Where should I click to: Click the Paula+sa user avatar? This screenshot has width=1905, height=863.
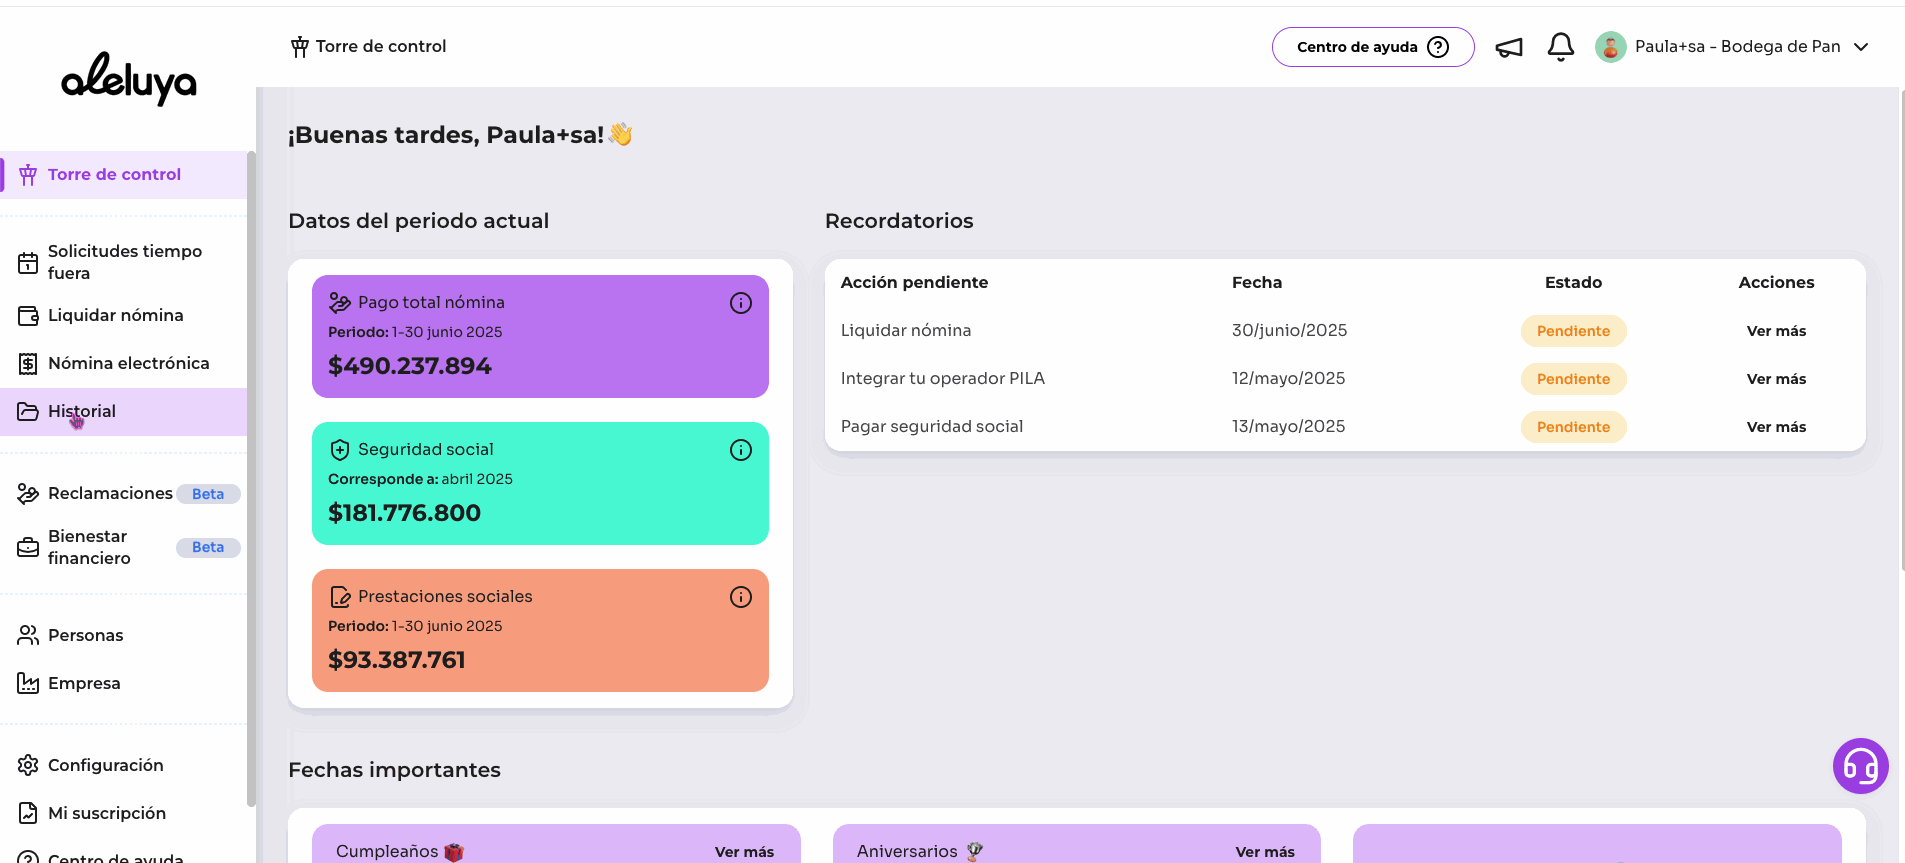tap(1610, 47)
